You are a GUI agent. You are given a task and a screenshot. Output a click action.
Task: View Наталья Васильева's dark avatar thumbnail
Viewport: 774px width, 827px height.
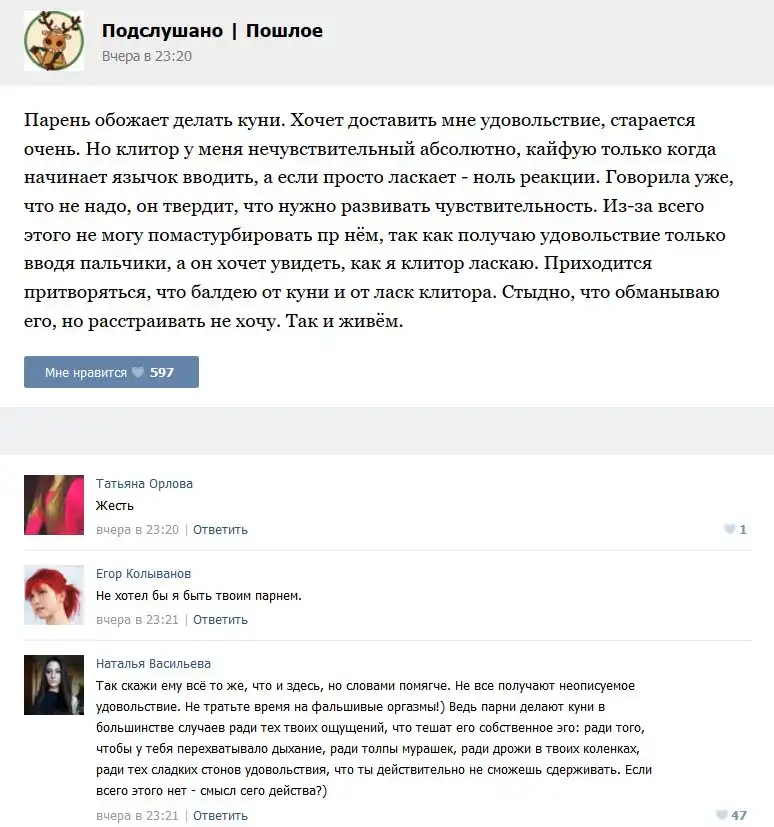coord(54,685)
